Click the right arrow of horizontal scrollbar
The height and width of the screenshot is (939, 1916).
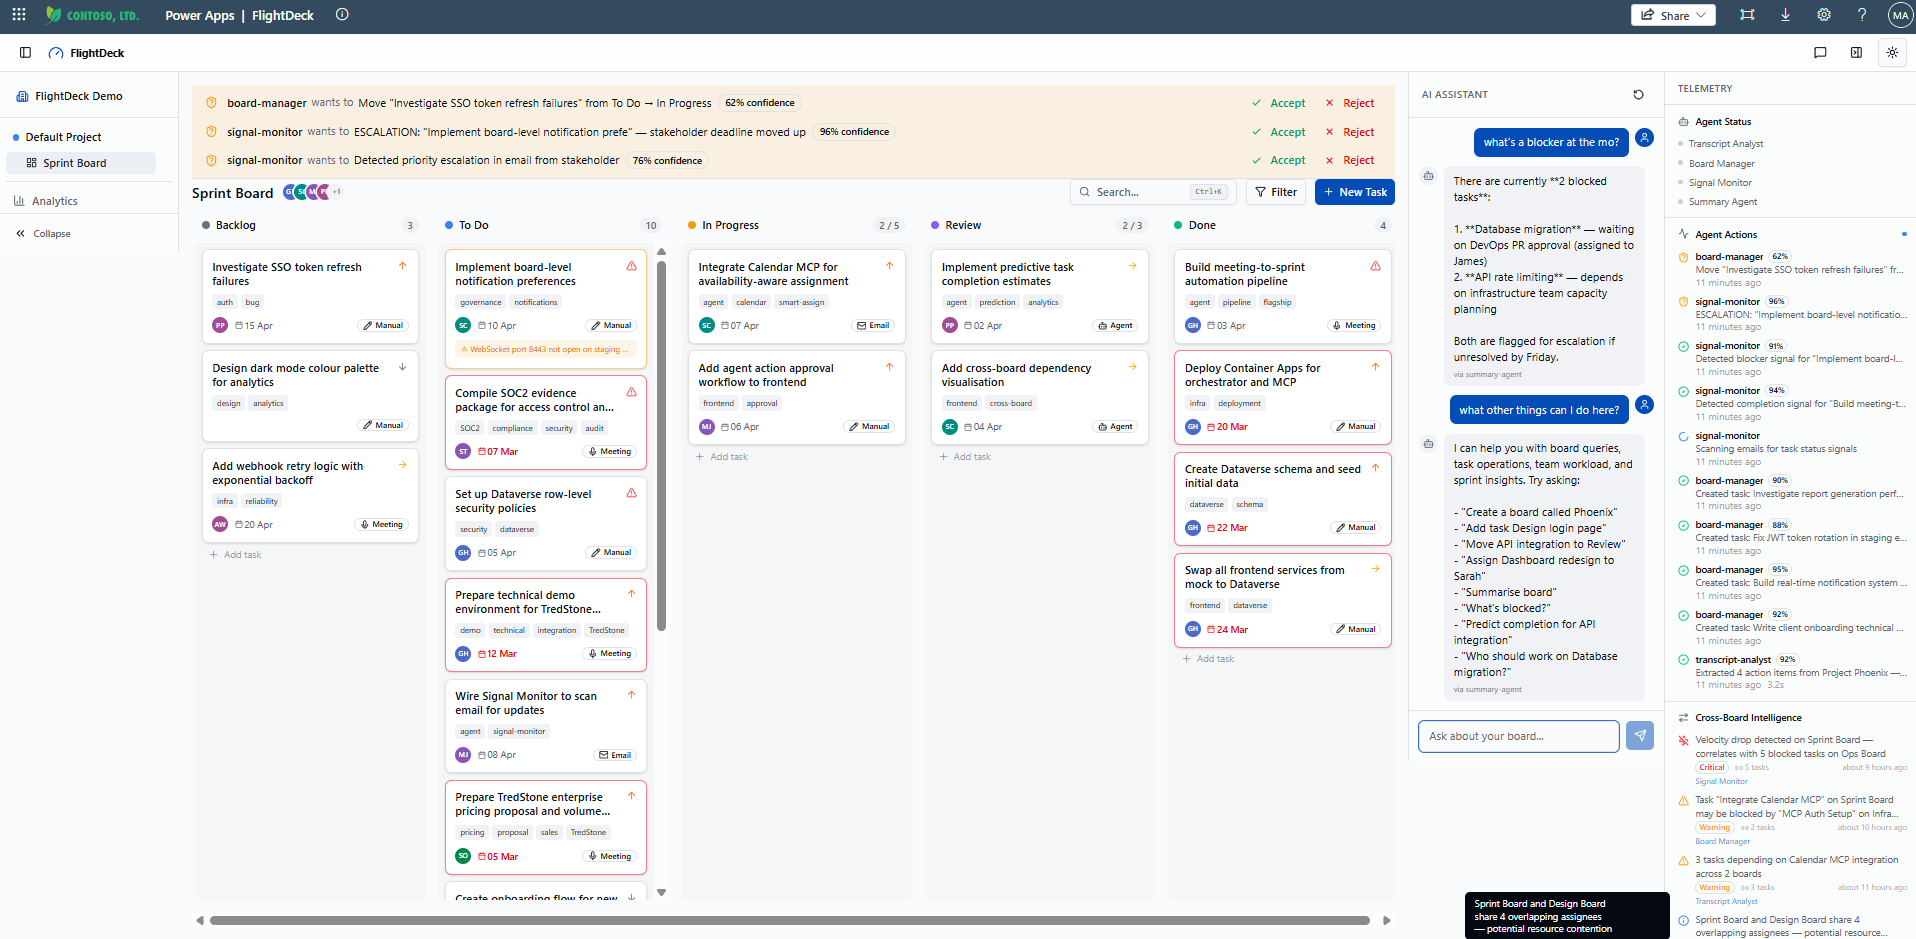(x=1386, y=921)
